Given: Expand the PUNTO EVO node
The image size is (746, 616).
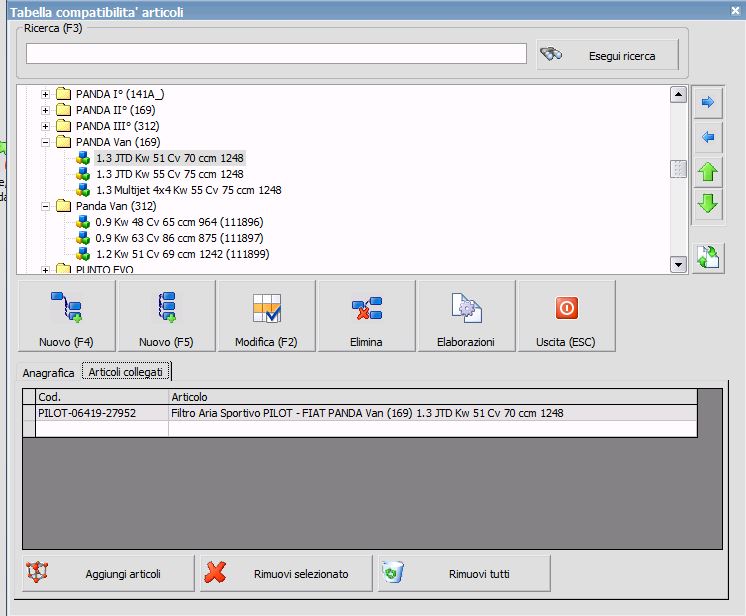Looking at the screenshot, I should click(x=45, y=270).
